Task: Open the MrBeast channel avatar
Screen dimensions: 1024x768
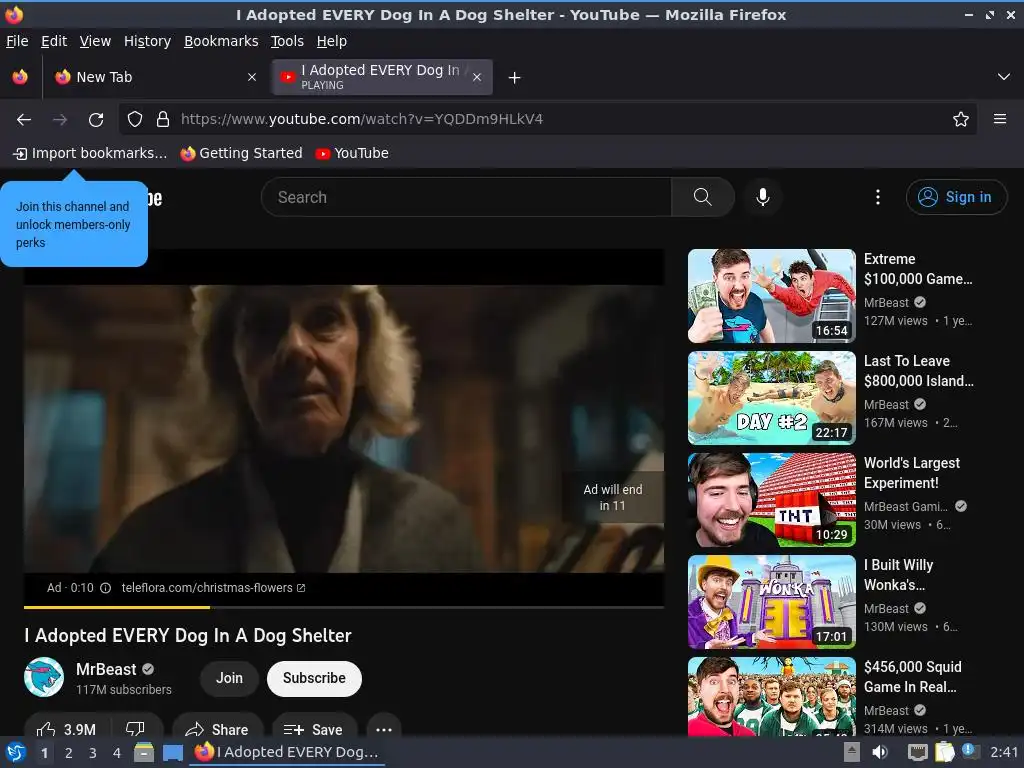Action: (44, 677)
